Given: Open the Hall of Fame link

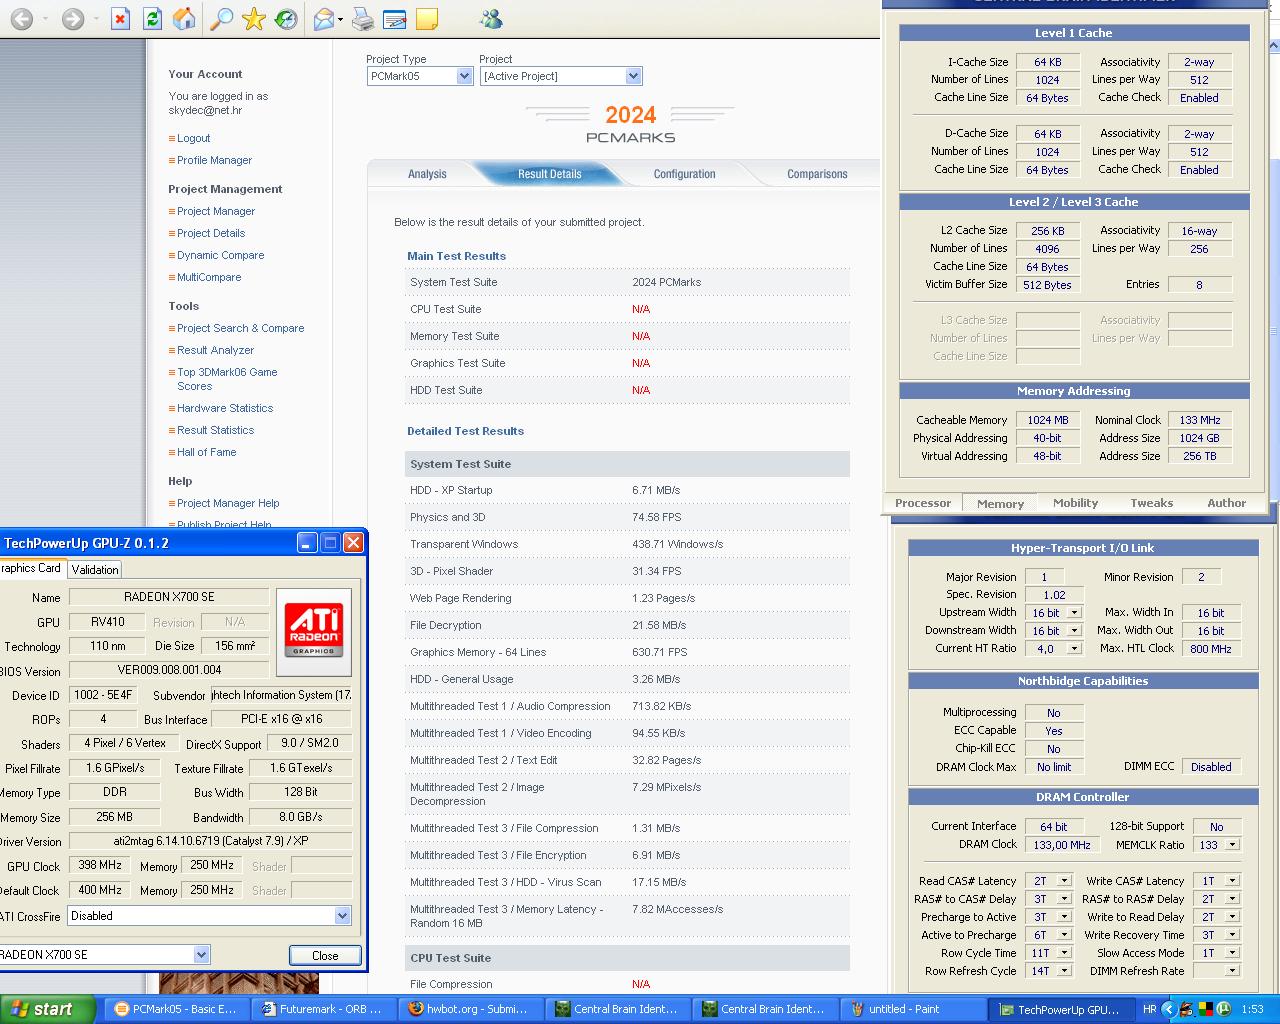Looking at the screenshot, I should 206,452.
